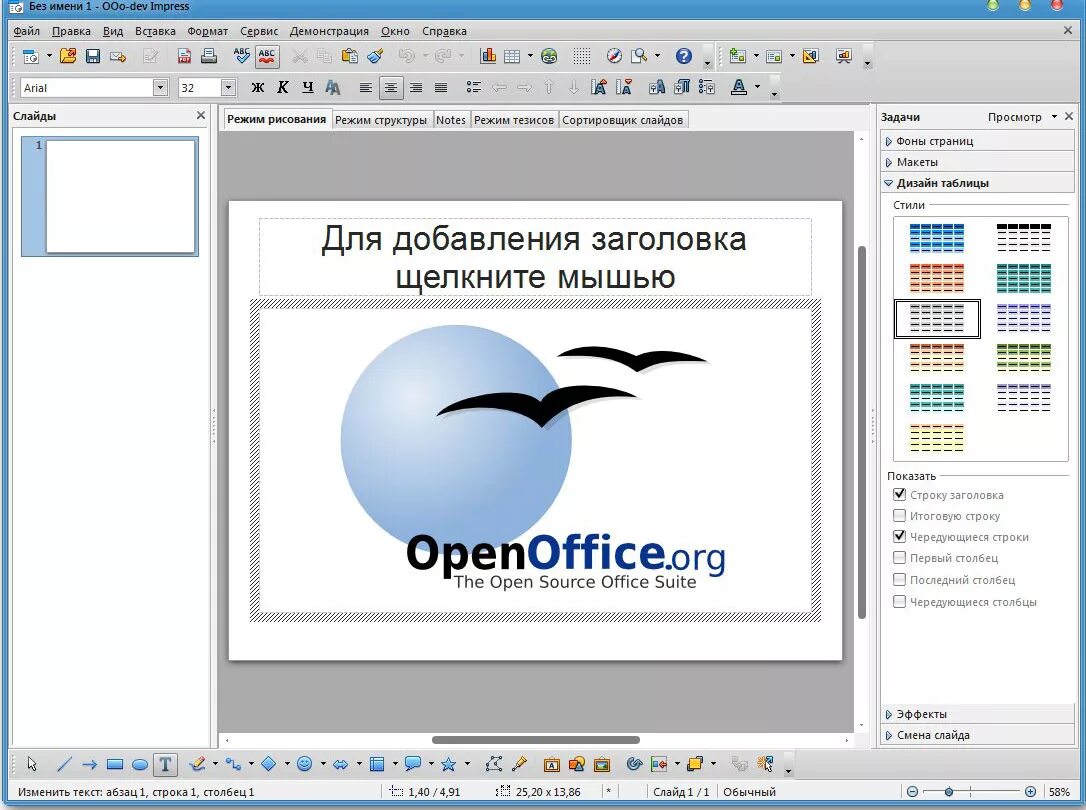
Task: Justify the text alignment
Action: tap(440, 87)
